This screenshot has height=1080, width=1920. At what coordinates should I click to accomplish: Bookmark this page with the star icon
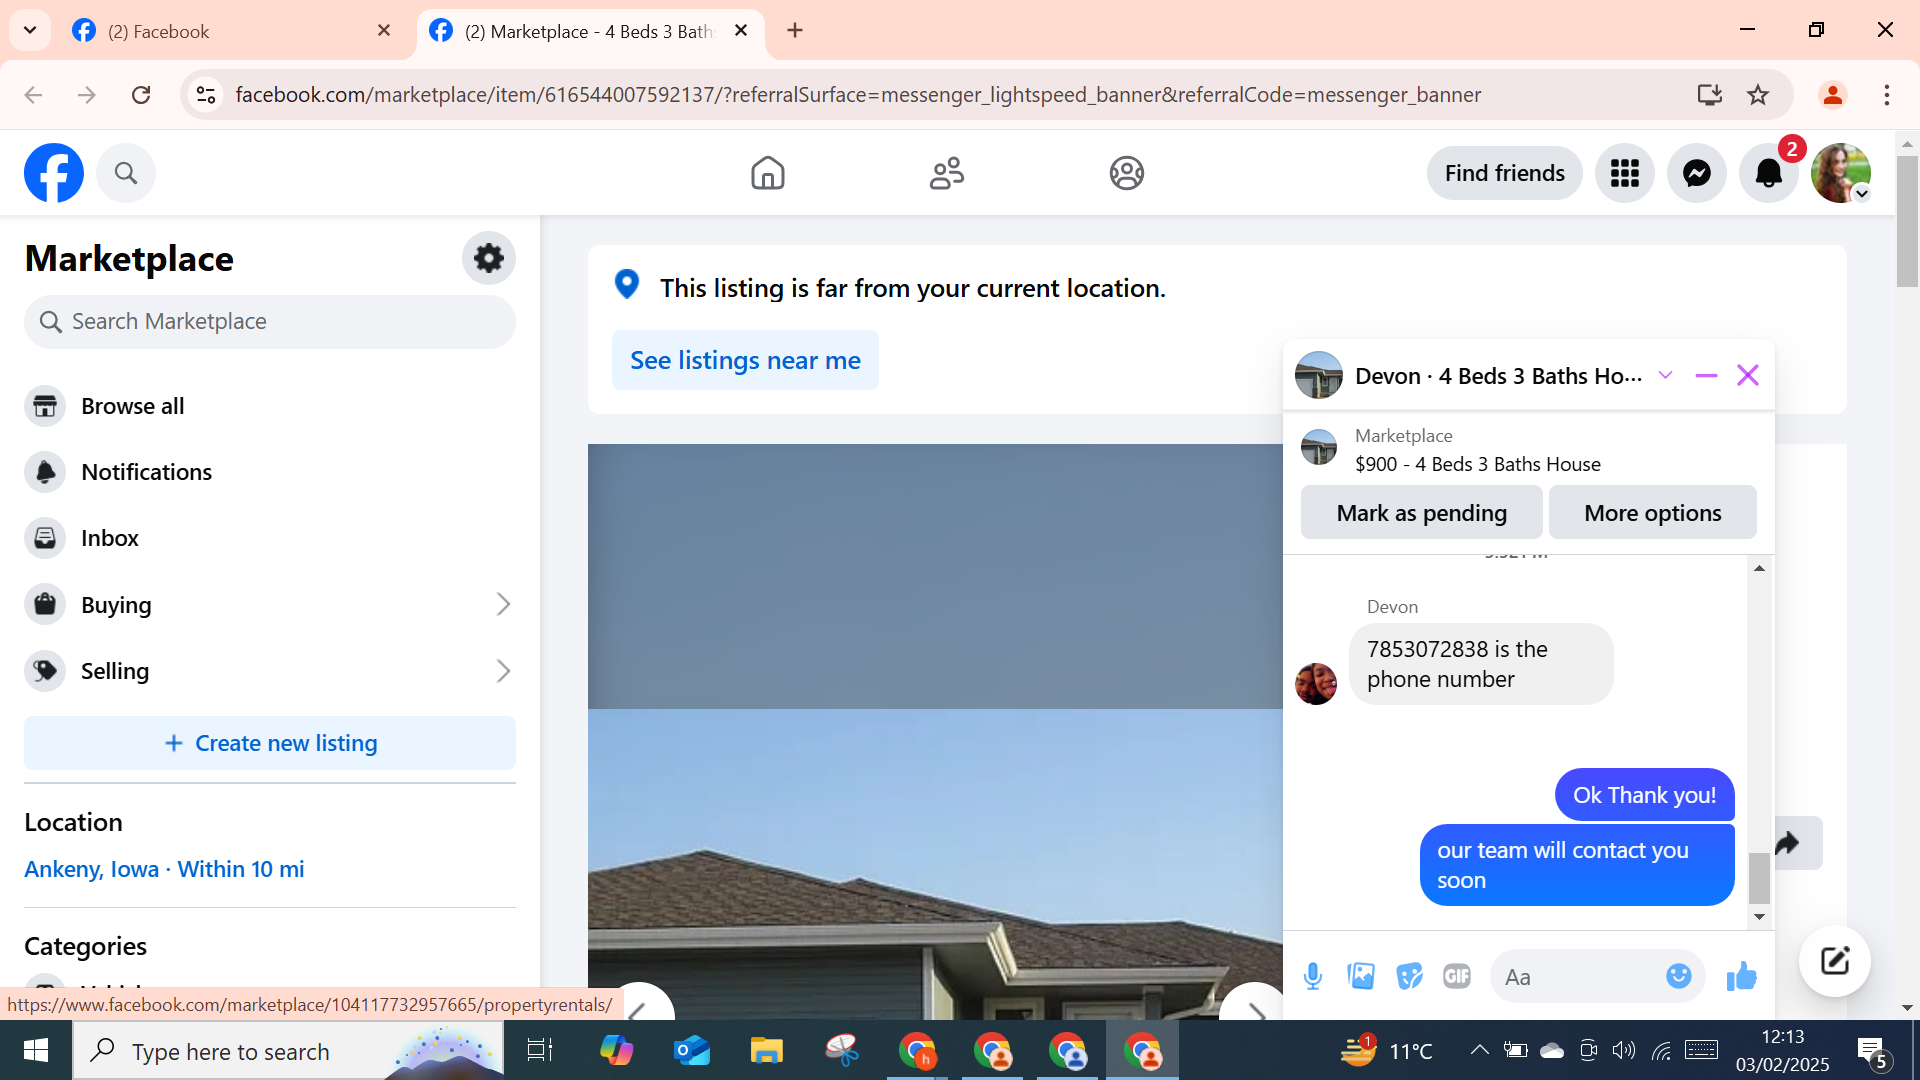(1758, 95)
